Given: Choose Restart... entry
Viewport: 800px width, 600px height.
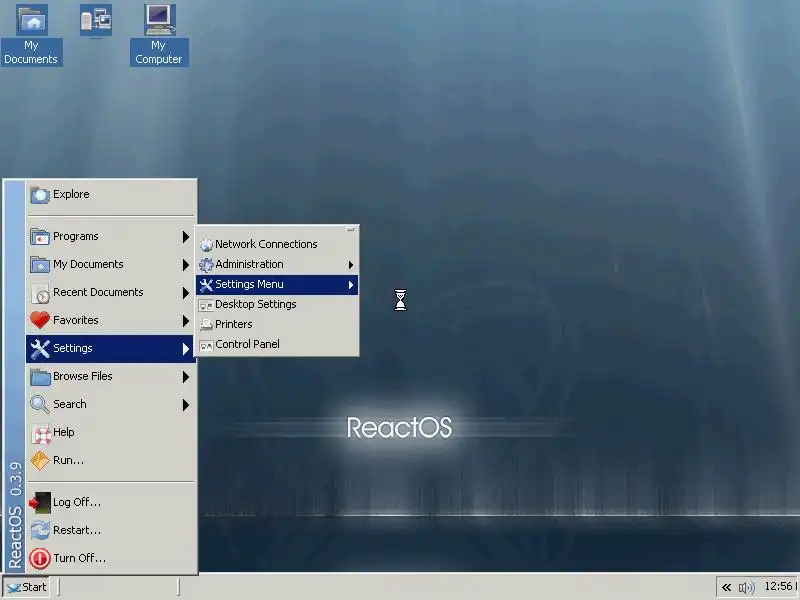Looking at the screenshot, I should tap(111, 531).
